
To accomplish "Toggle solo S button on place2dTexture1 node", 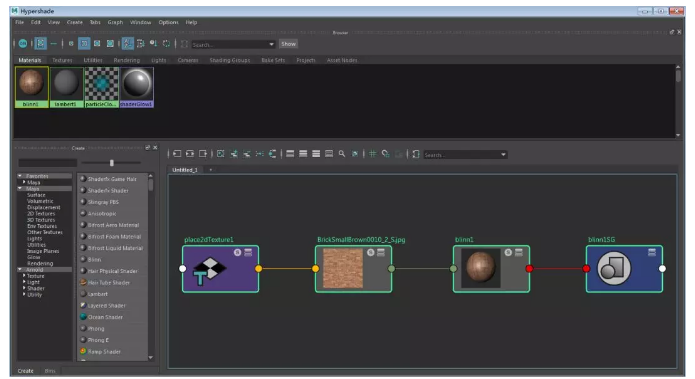I will pos(238,252).
